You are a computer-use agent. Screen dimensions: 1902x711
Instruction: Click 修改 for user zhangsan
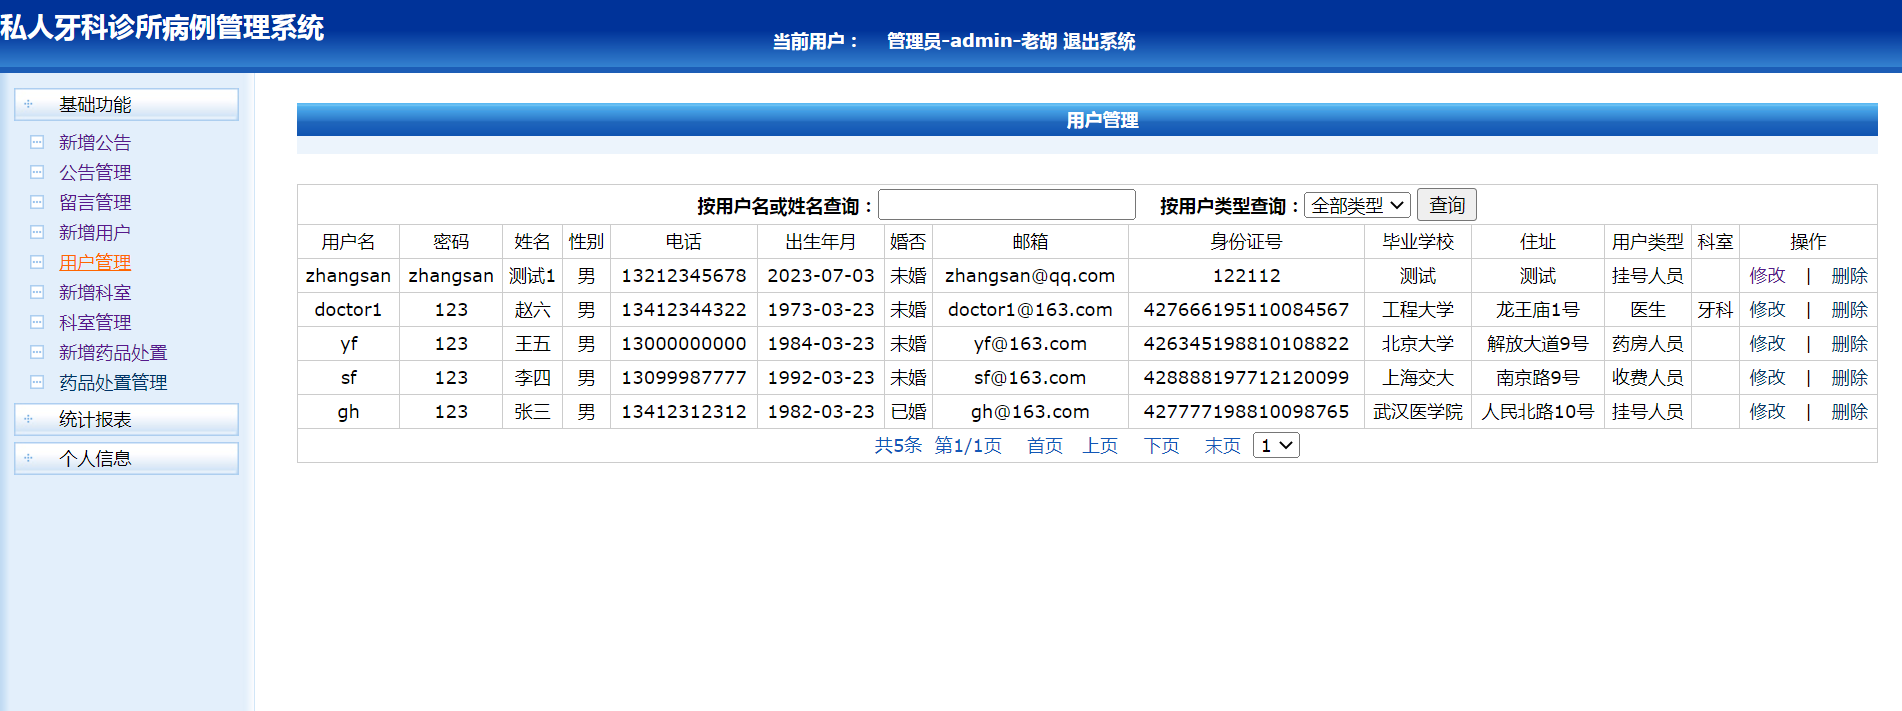pyautogui.click(x=1767, y=275)
